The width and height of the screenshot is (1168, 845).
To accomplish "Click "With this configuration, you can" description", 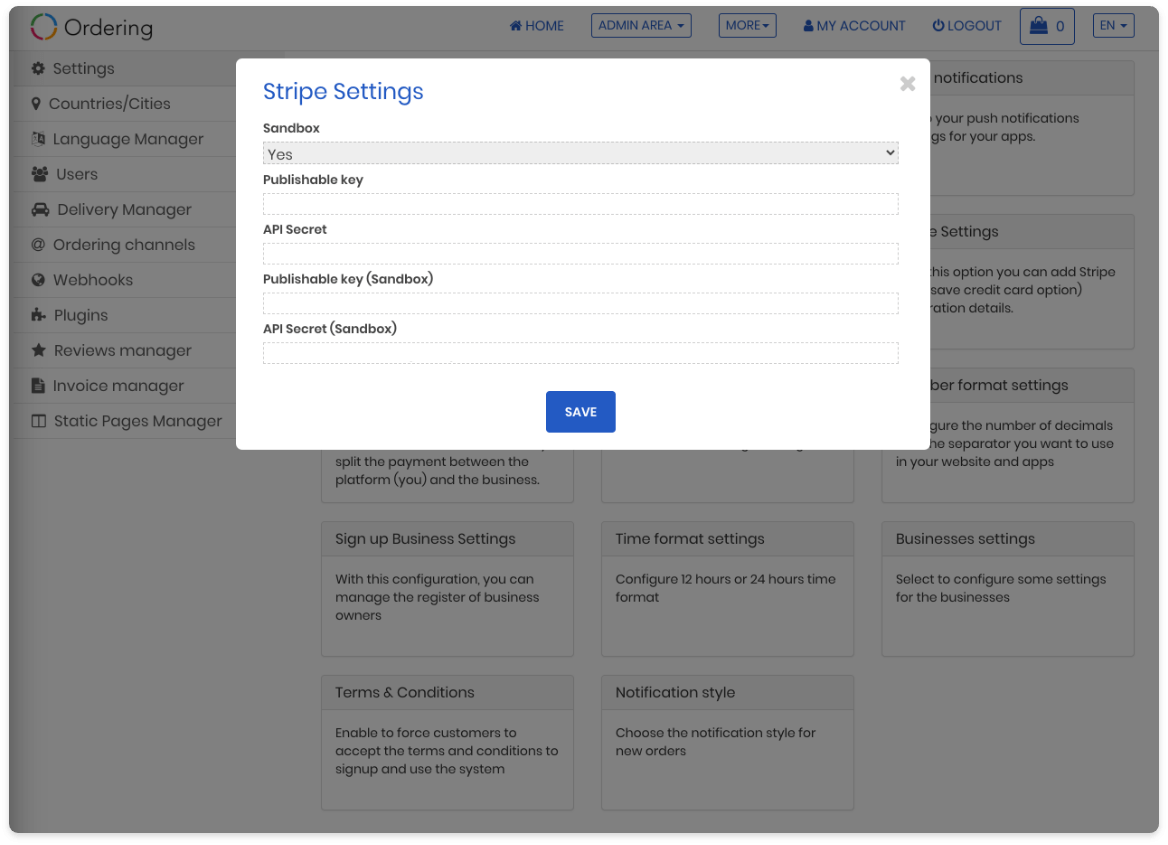I will [x=437, y=597].
